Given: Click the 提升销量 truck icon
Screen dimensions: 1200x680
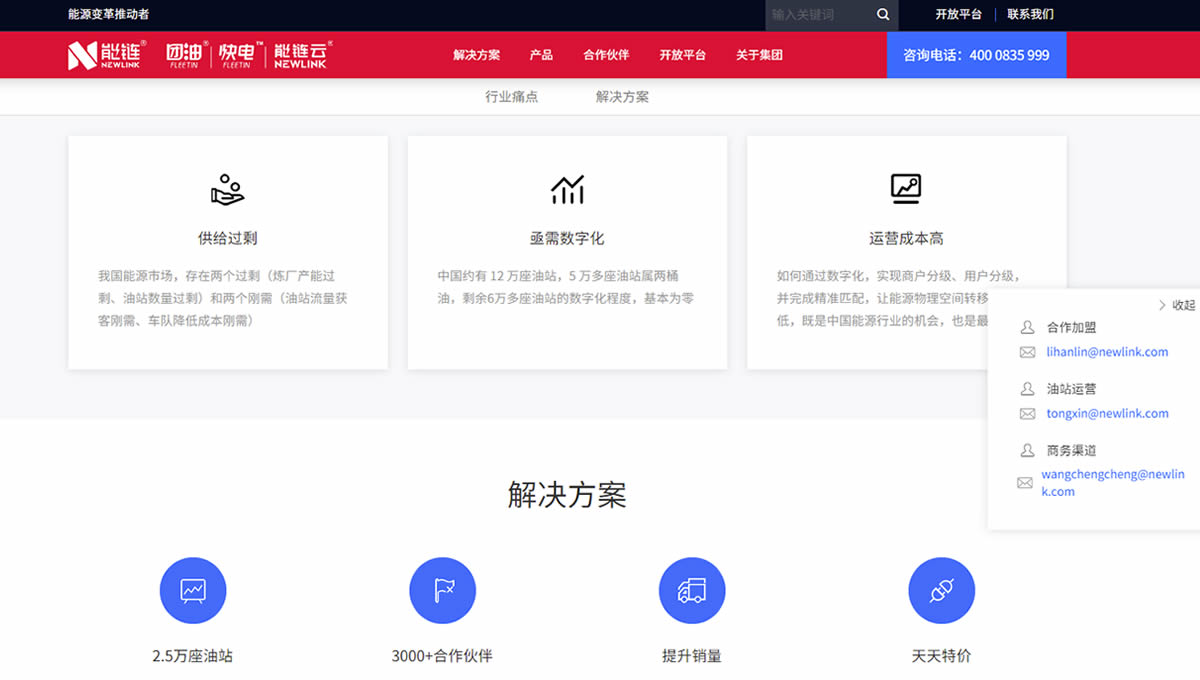Looking at the screenshot, I should tap(692, 591).
